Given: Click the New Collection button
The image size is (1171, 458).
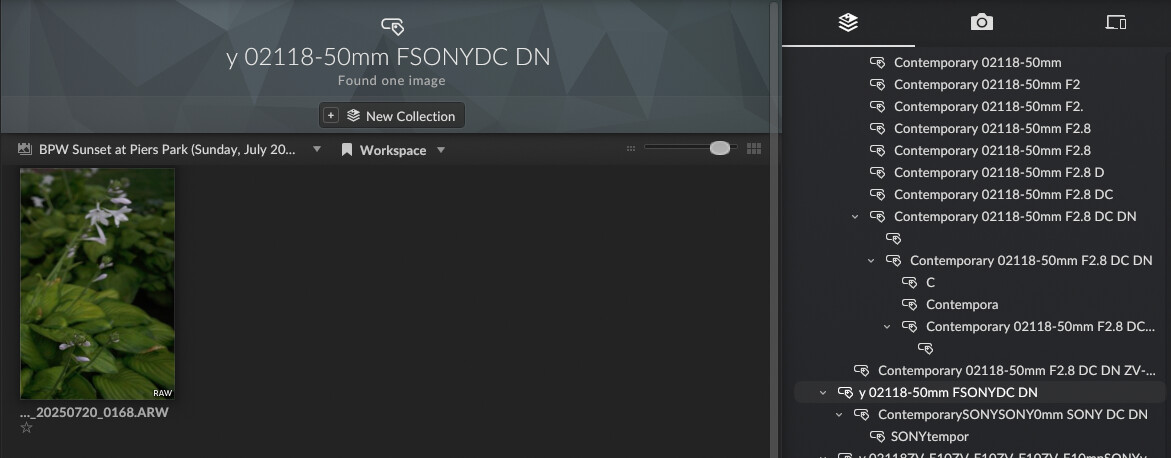Looking at the screenshot, I should pyautogui.click(x=392, y=116).
